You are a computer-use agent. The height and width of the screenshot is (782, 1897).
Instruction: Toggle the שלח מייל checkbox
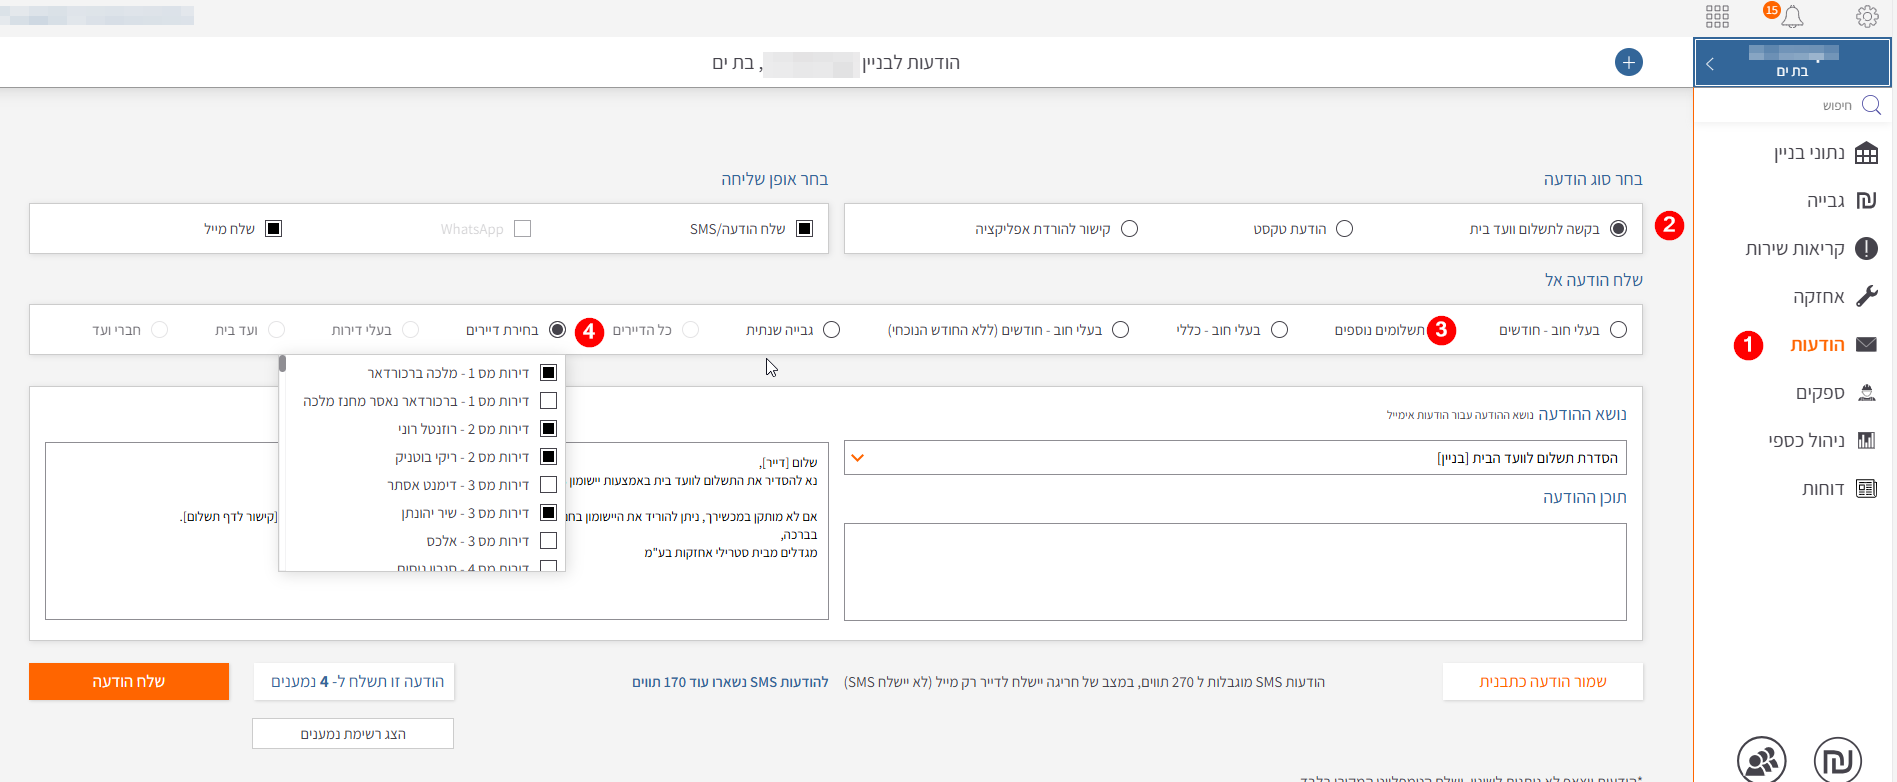click(x=273, y=229)
